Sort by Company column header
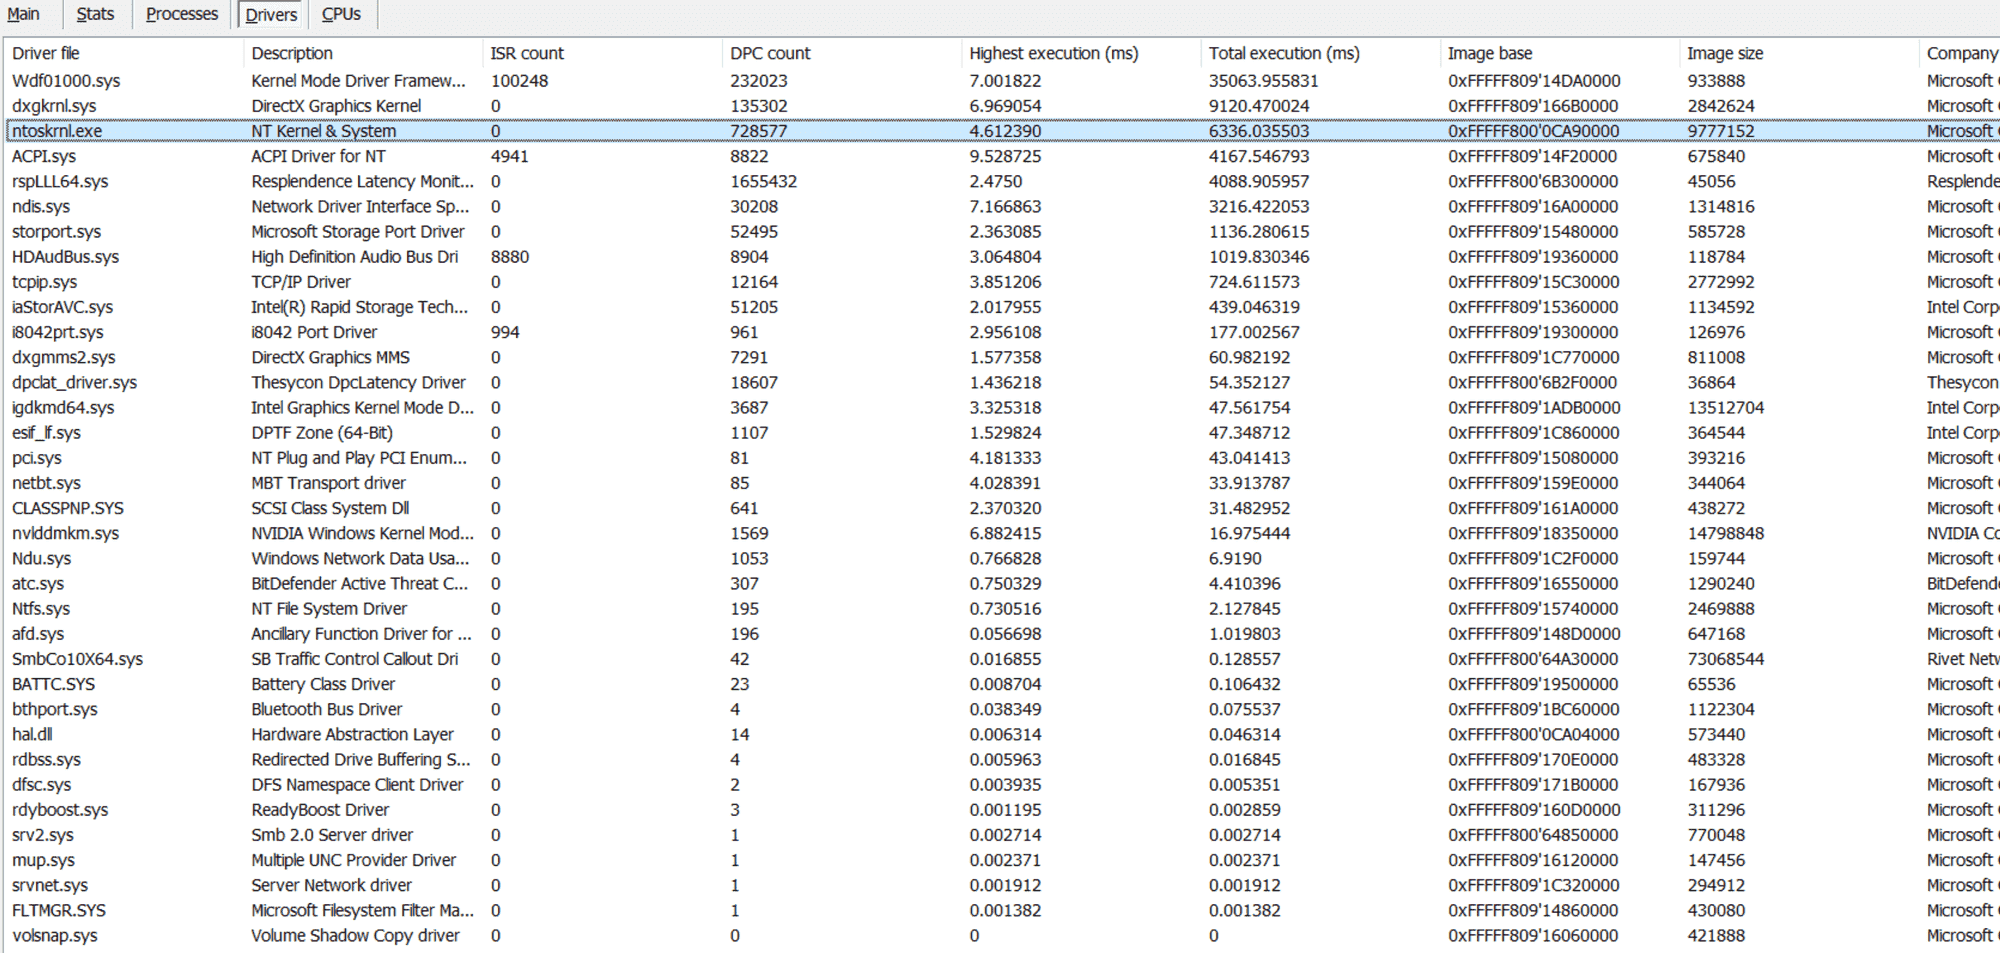Image resolution: width=2000 pixels, height=953 pixels. (x=1960, y=53)
